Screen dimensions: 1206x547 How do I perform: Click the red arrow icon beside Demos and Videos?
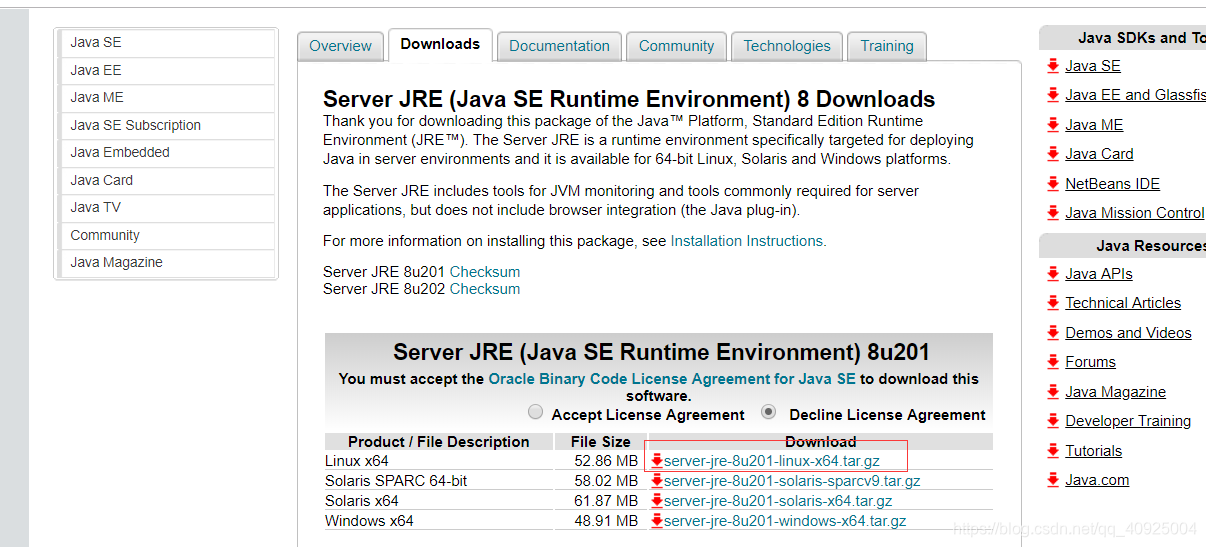1053,333
